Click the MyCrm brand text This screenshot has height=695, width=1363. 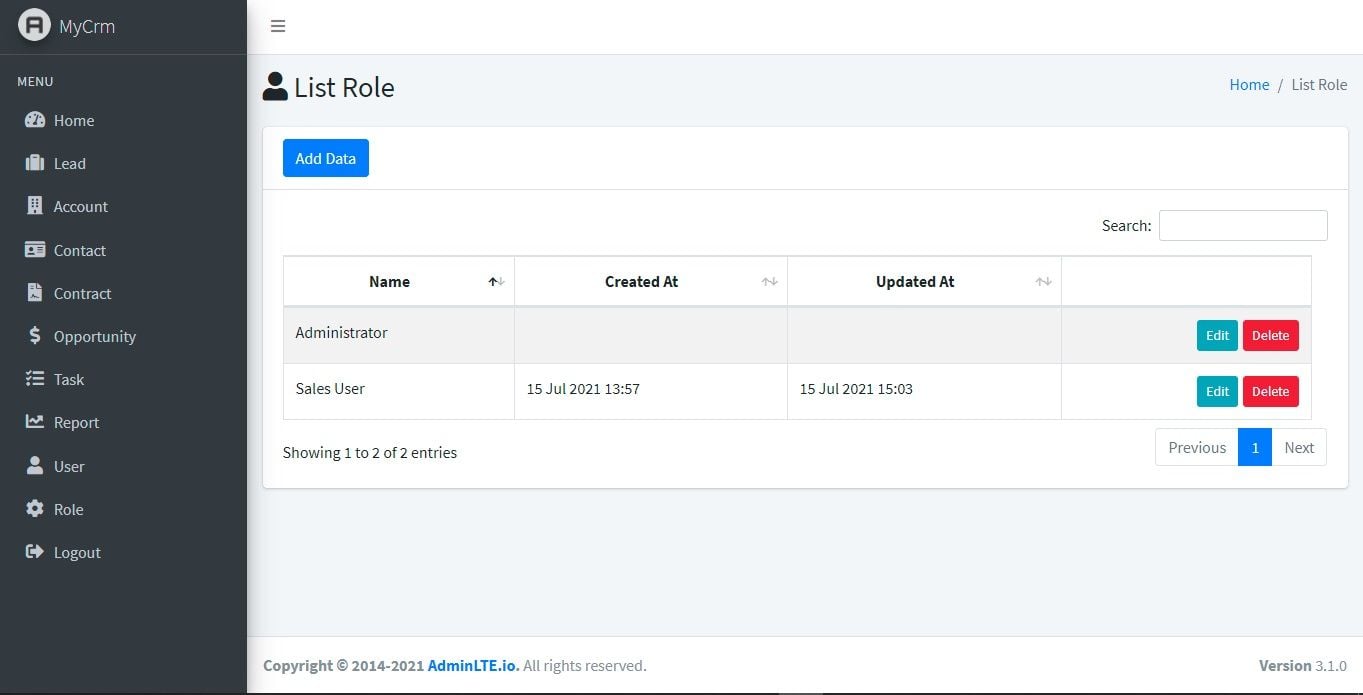87,27
